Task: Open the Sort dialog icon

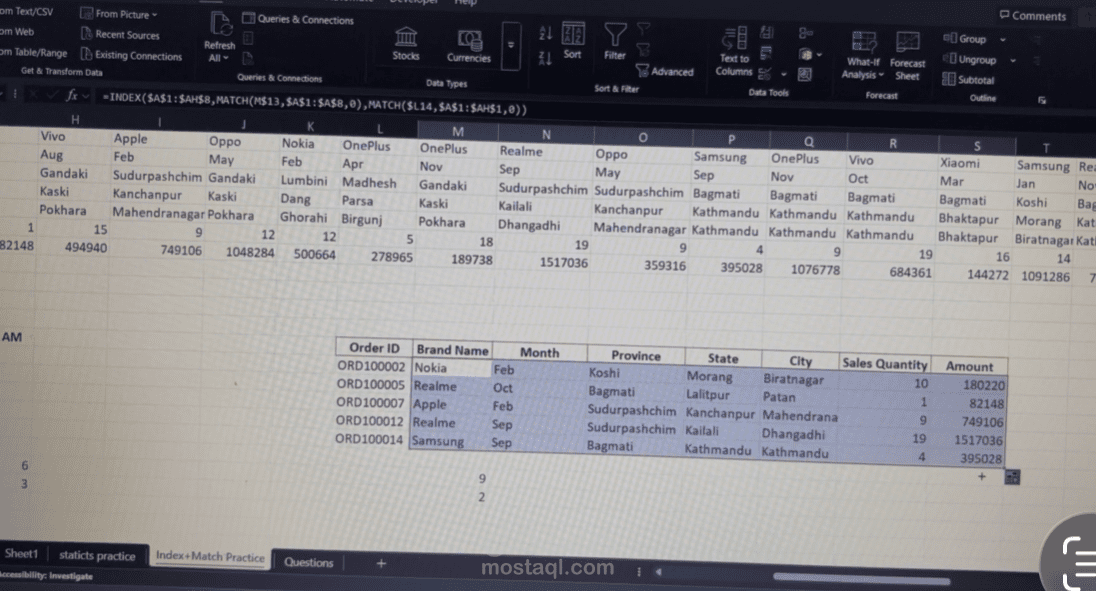Action: click(573, 40)
